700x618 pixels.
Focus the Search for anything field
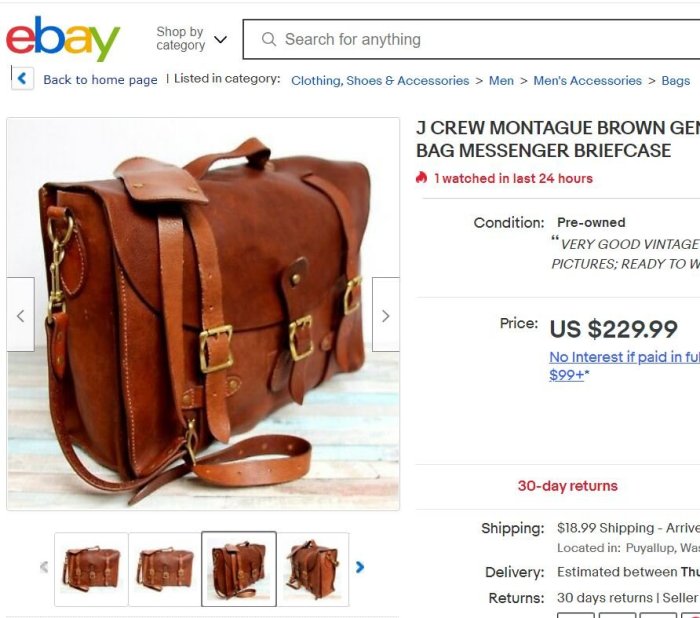(471, 39)
